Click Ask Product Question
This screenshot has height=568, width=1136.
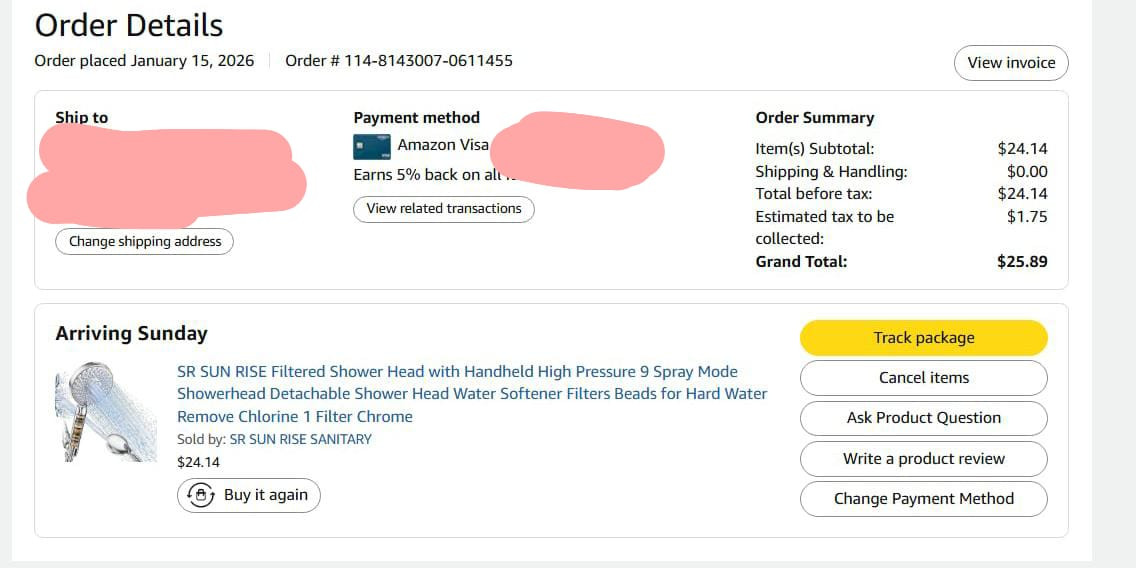[x=923, y=418]
